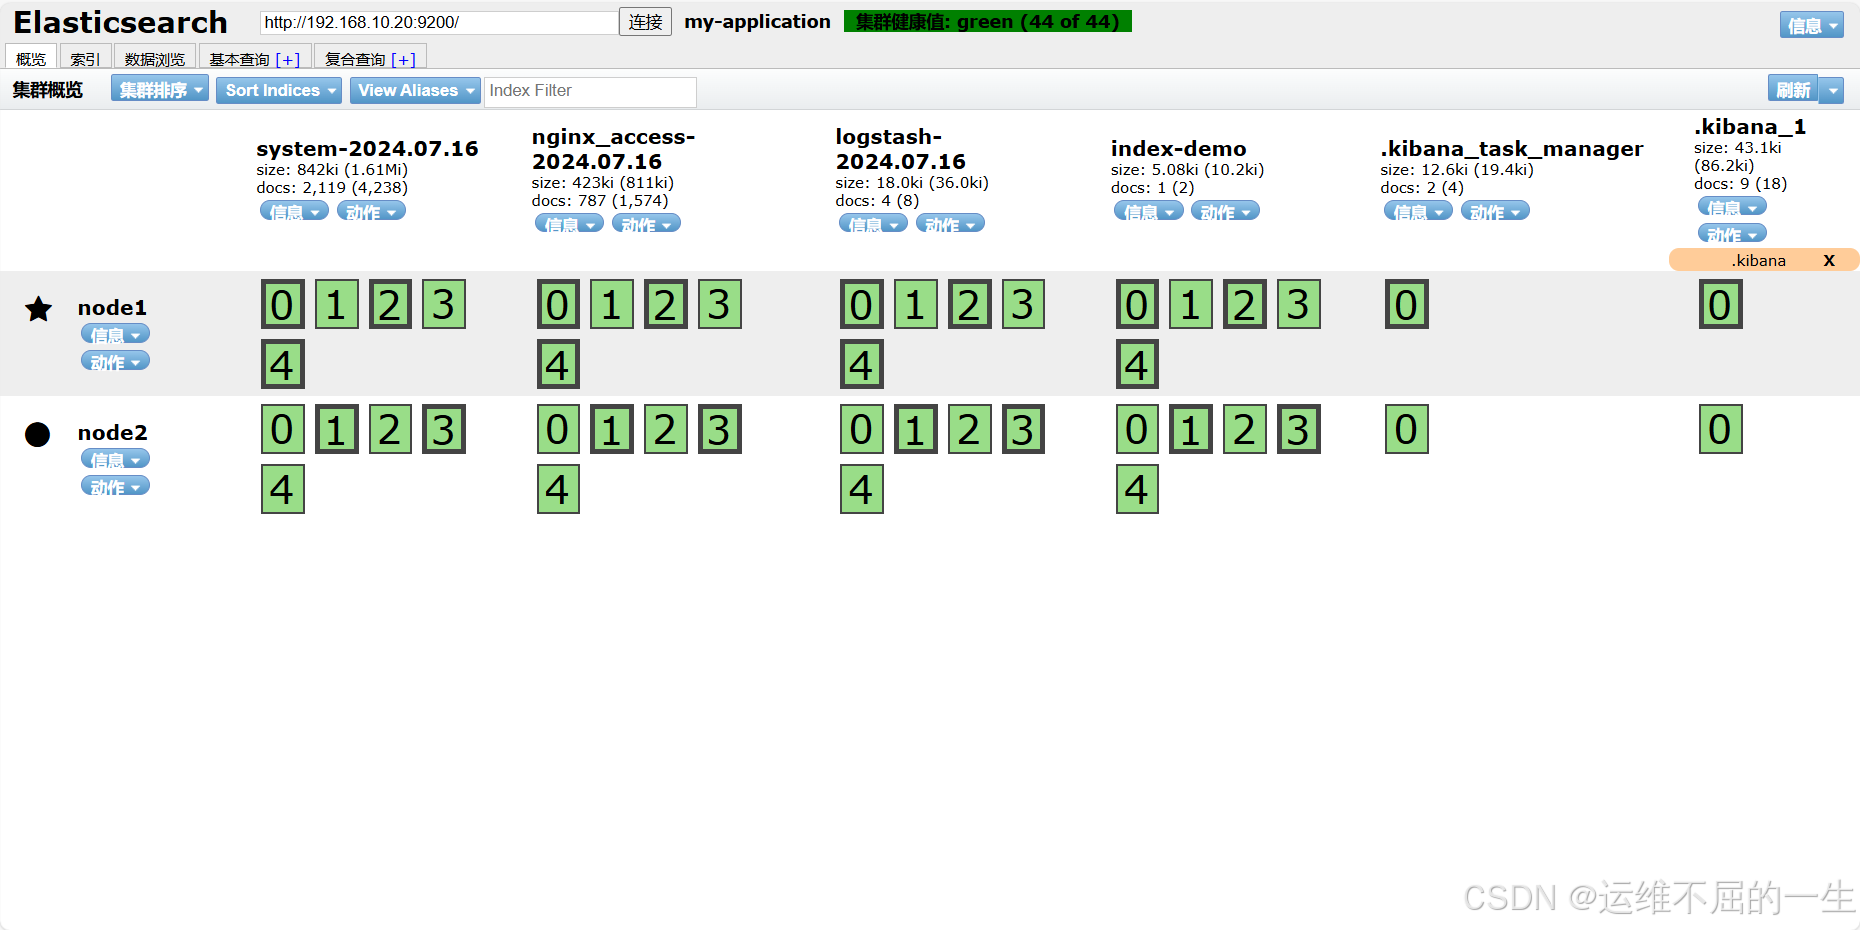Open 信息 dropdown for nginx_access-2024.07.16
This screenshot has height=930, width=1860.
tap(569, 224)
